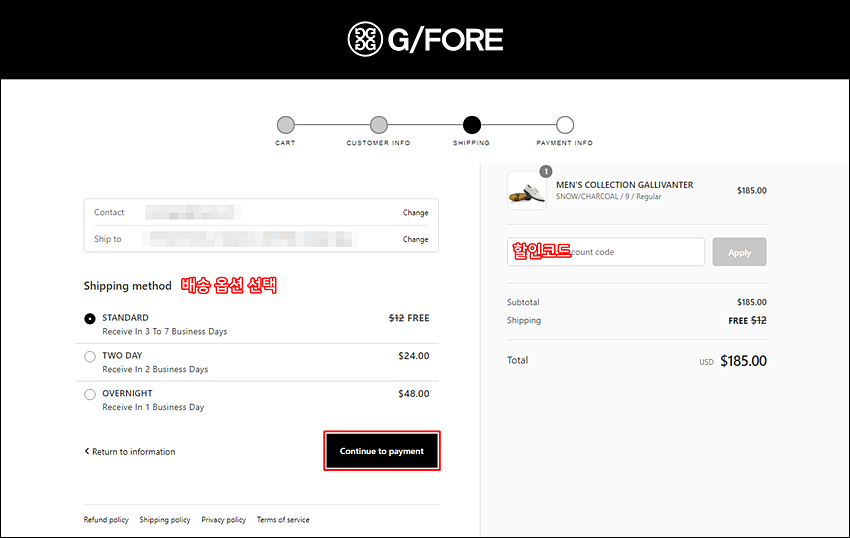Open the Privacy policy link

pyautogui.click(x=223, y=520)
